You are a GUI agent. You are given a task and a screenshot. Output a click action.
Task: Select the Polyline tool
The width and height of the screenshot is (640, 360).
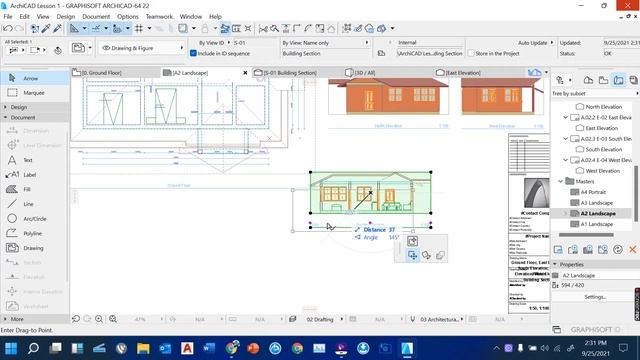[35, 233]
